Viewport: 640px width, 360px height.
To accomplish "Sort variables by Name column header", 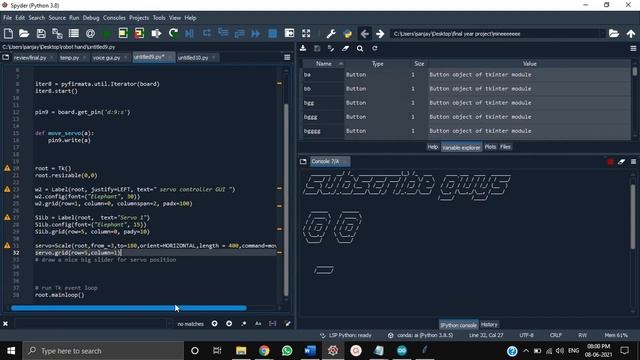I will click(x=324, y=64).
